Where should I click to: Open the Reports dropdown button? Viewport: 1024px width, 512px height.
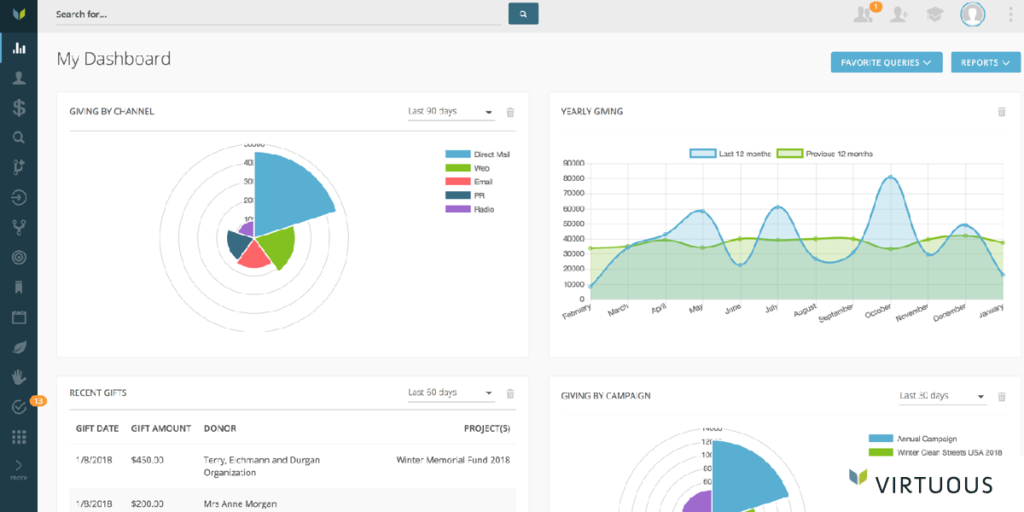point(985,63)
